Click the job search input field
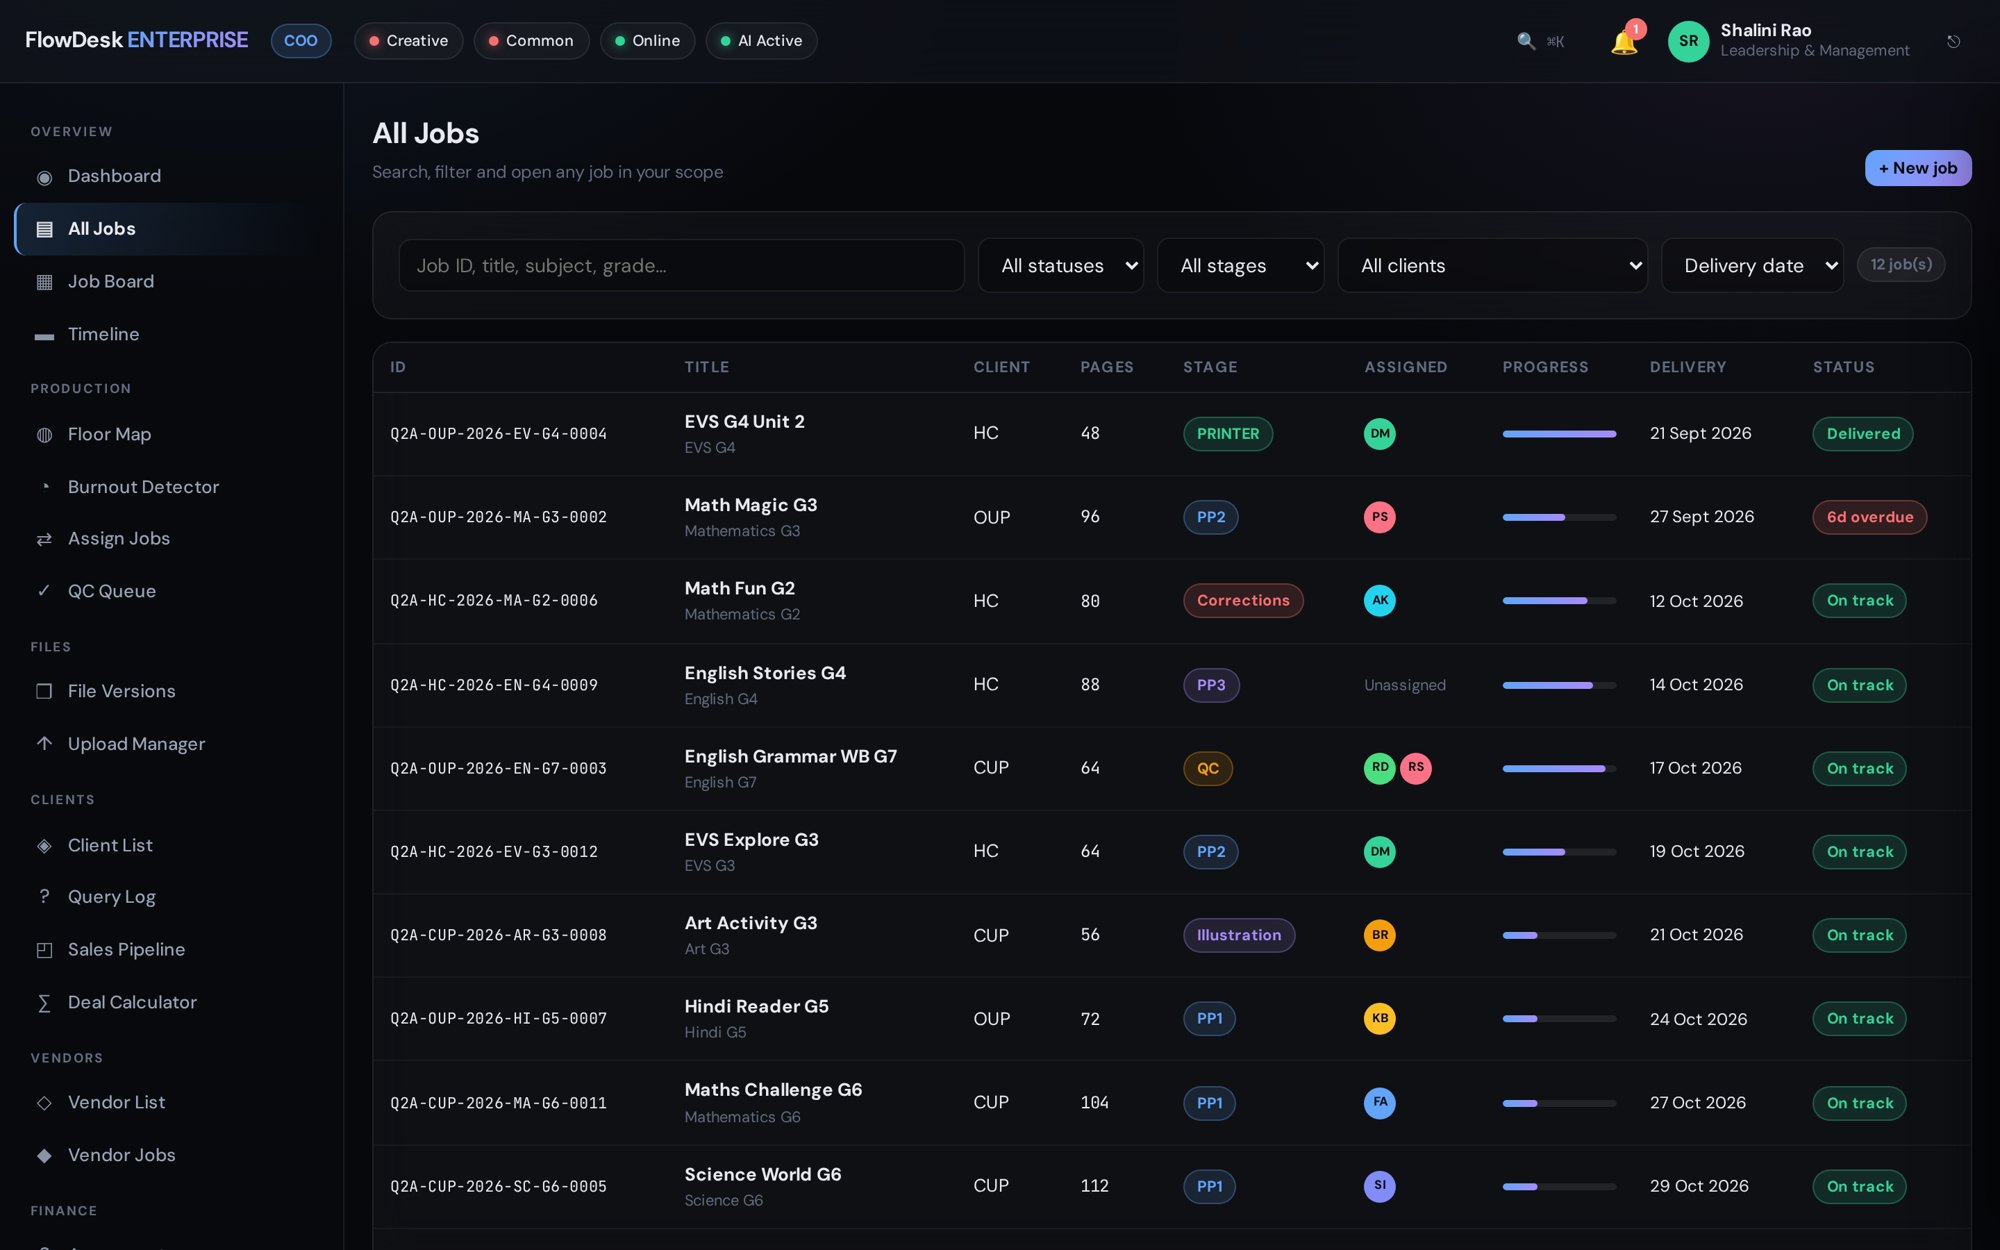This screenshot has width=2000, height=1250. click(x=681, y=266)
